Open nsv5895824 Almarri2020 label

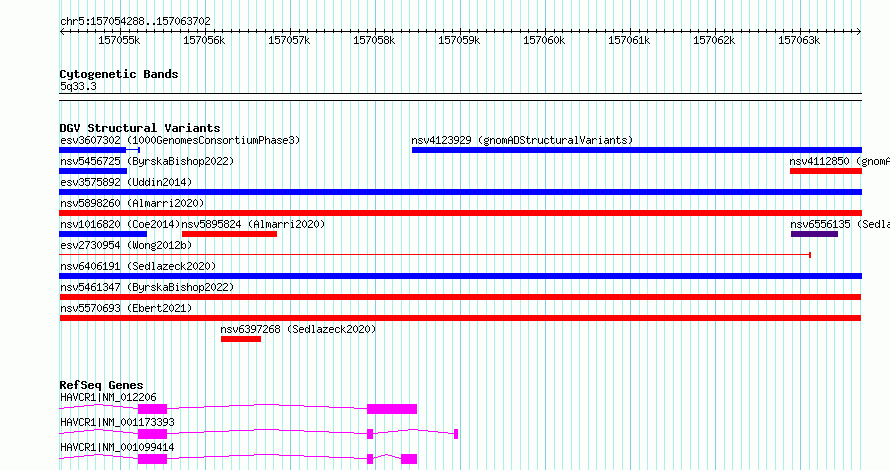point(253,224)
